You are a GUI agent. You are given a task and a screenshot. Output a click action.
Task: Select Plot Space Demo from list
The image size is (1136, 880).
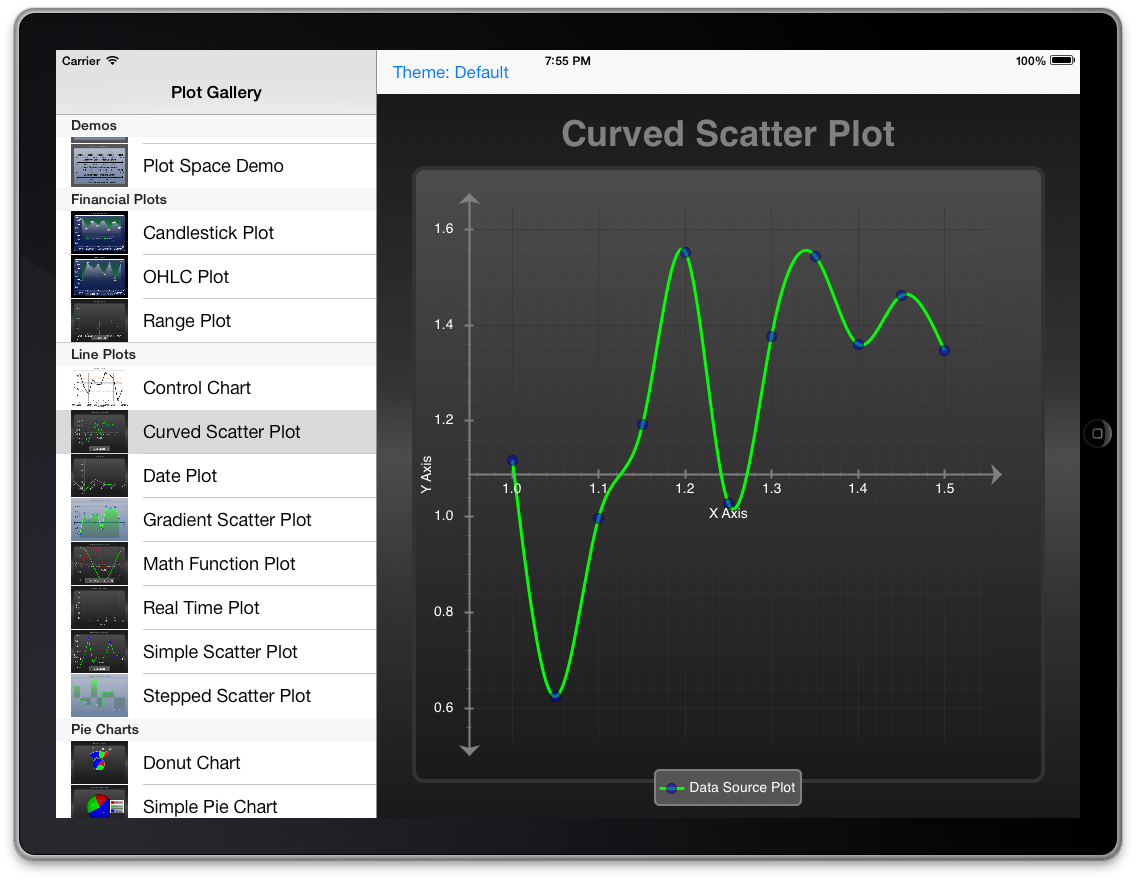213,166
